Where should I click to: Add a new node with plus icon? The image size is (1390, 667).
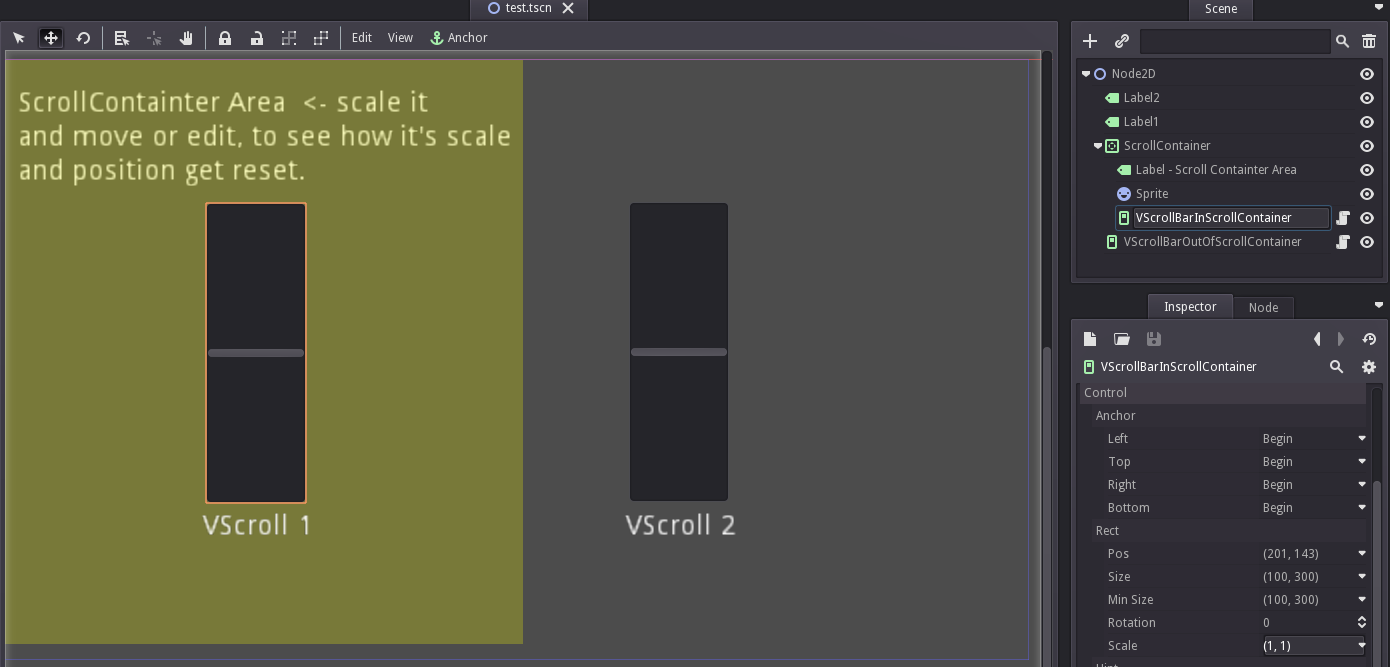[1090, 41]
